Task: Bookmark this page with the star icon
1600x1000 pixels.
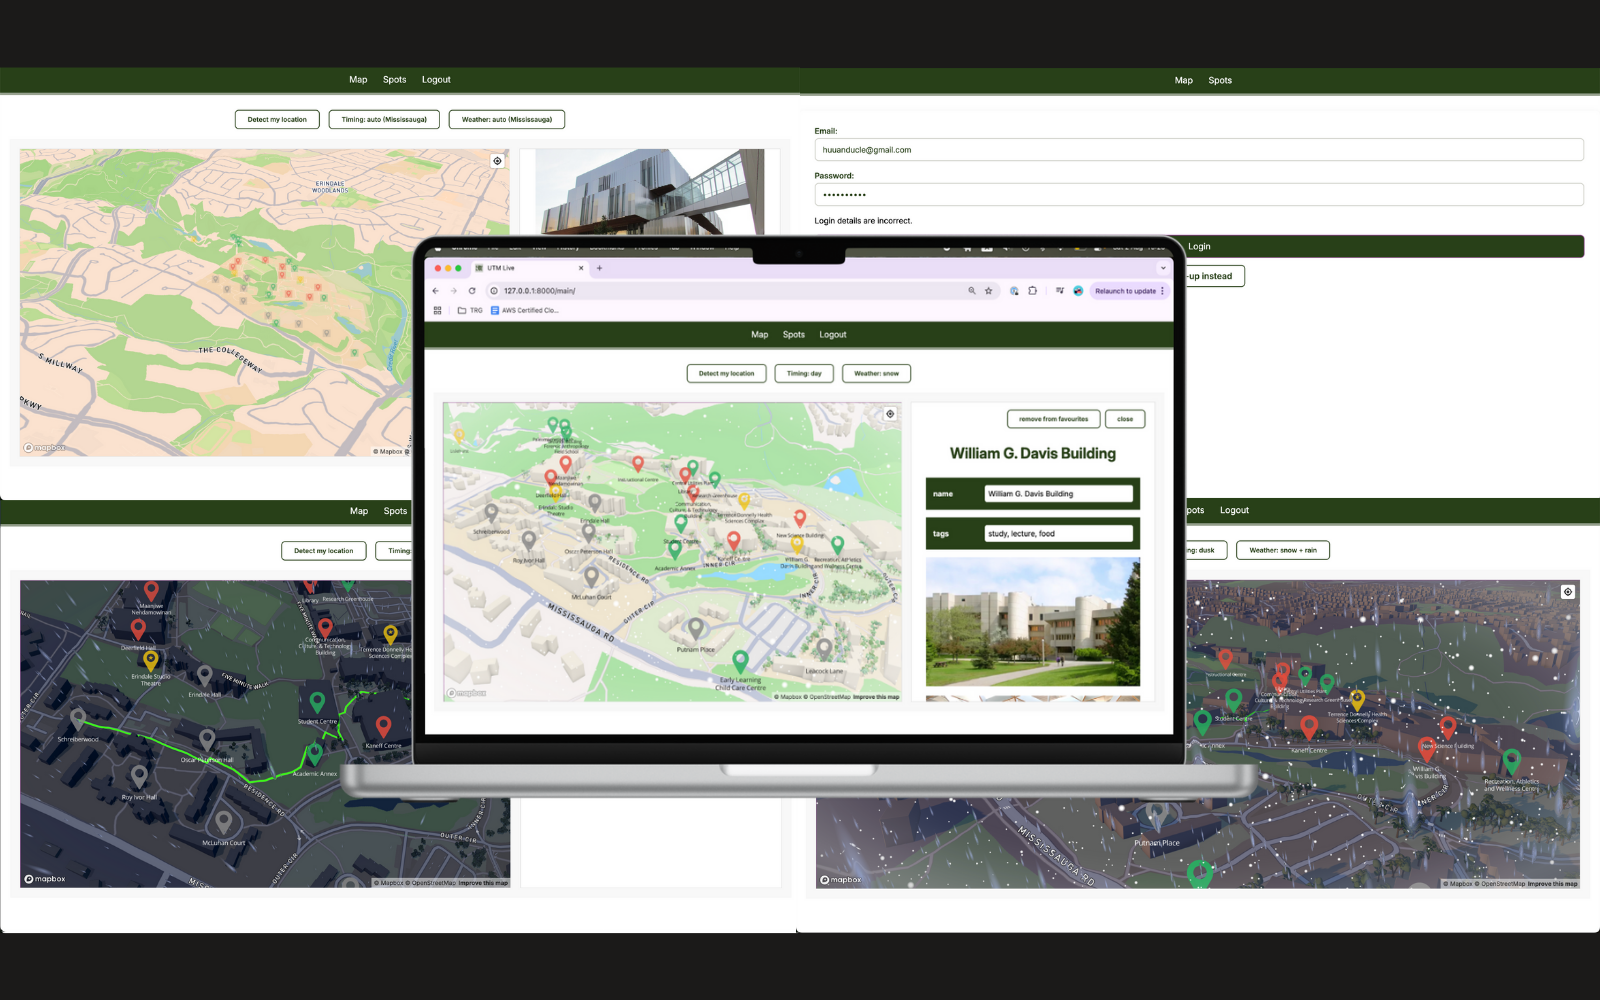Action: (989, 291)
